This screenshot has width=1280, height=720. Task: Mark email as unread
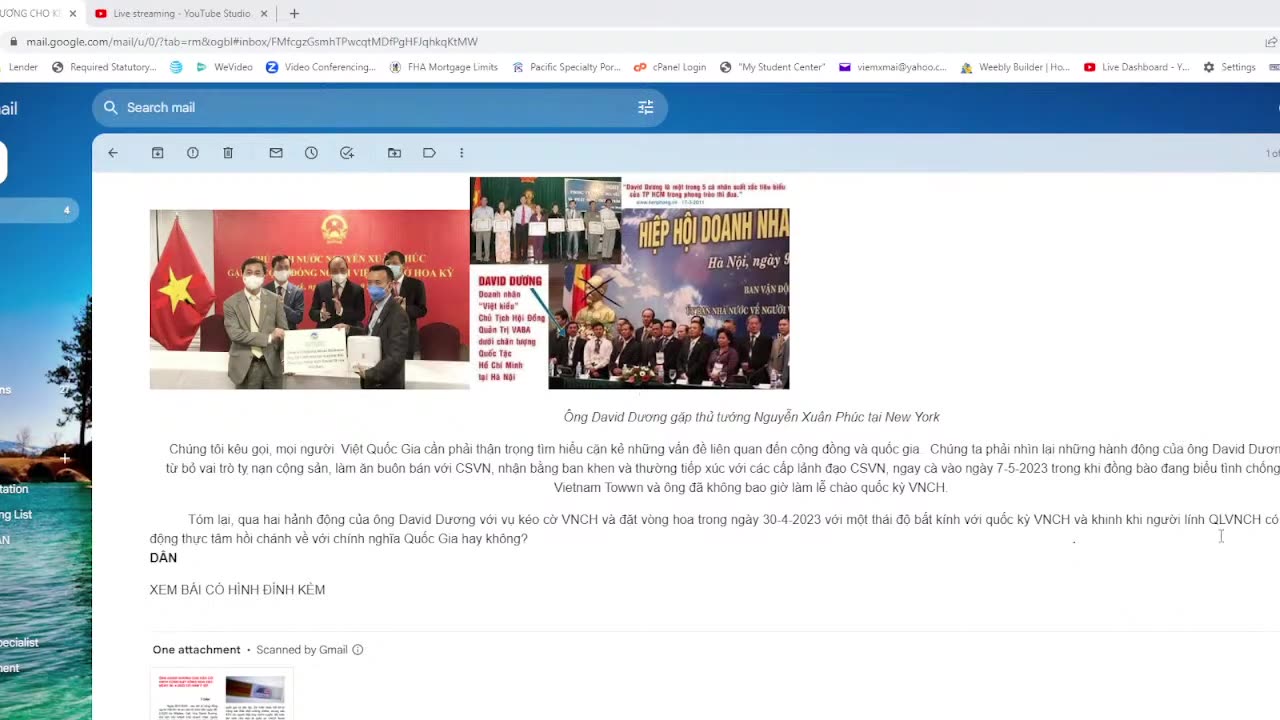[x=276, y=153]
